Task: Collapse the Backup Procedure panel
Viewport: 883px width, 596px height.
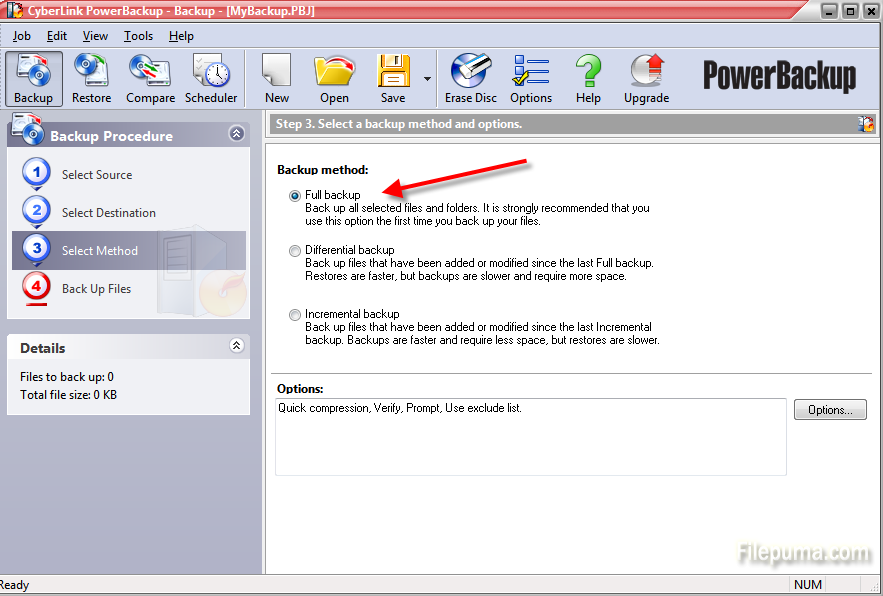Action: (x=236, y=134)
